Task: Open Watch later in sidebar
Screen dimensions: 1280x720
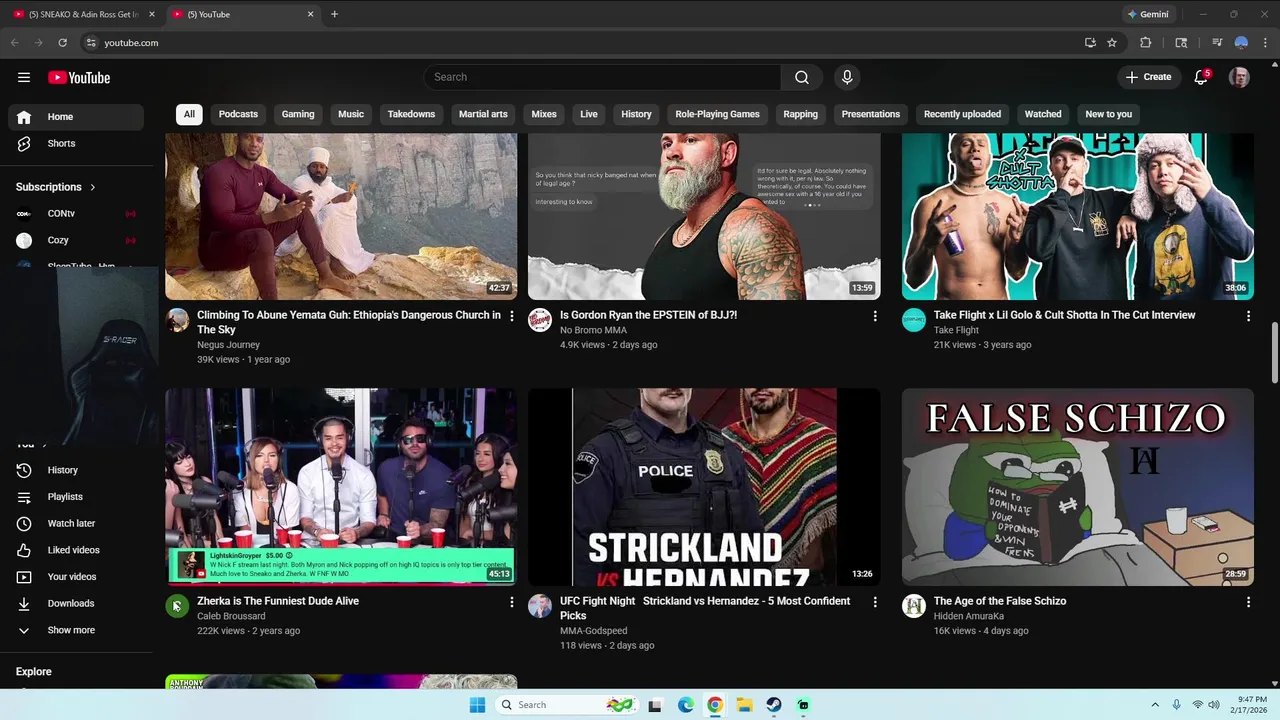Action: coord(76,523)
